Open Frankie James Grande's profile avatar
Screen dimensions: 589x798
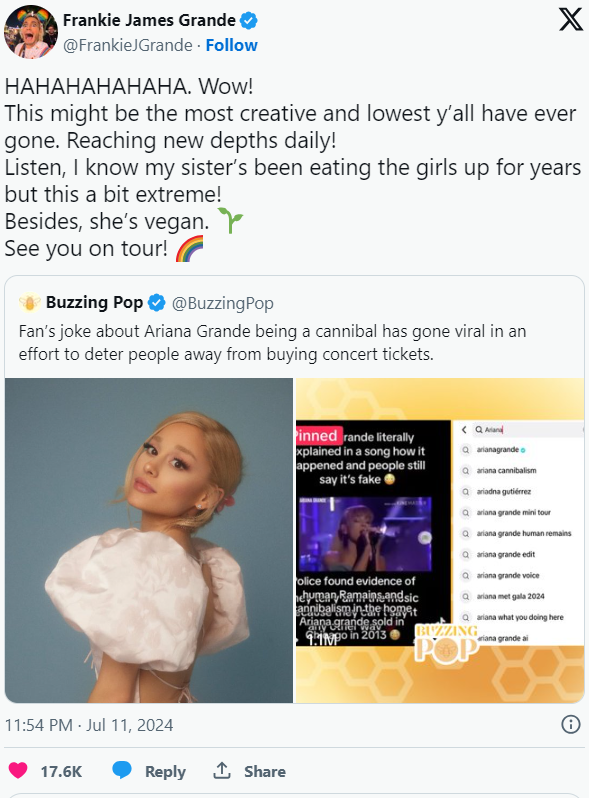[31, 32]
